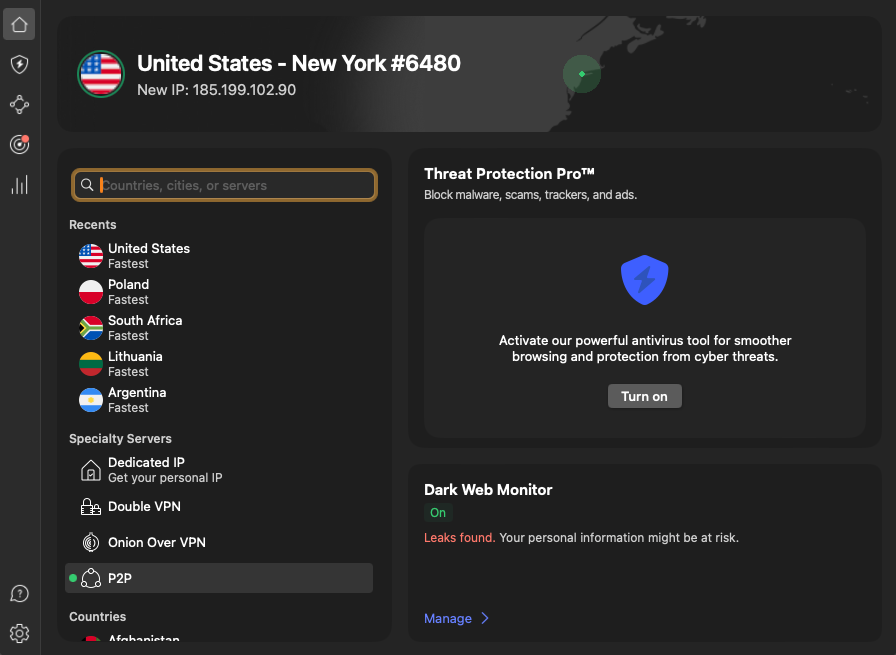Click the South Africa flag icon
Image resolution: width=896 pixels, height=655 pixels.
pos(91,328)
